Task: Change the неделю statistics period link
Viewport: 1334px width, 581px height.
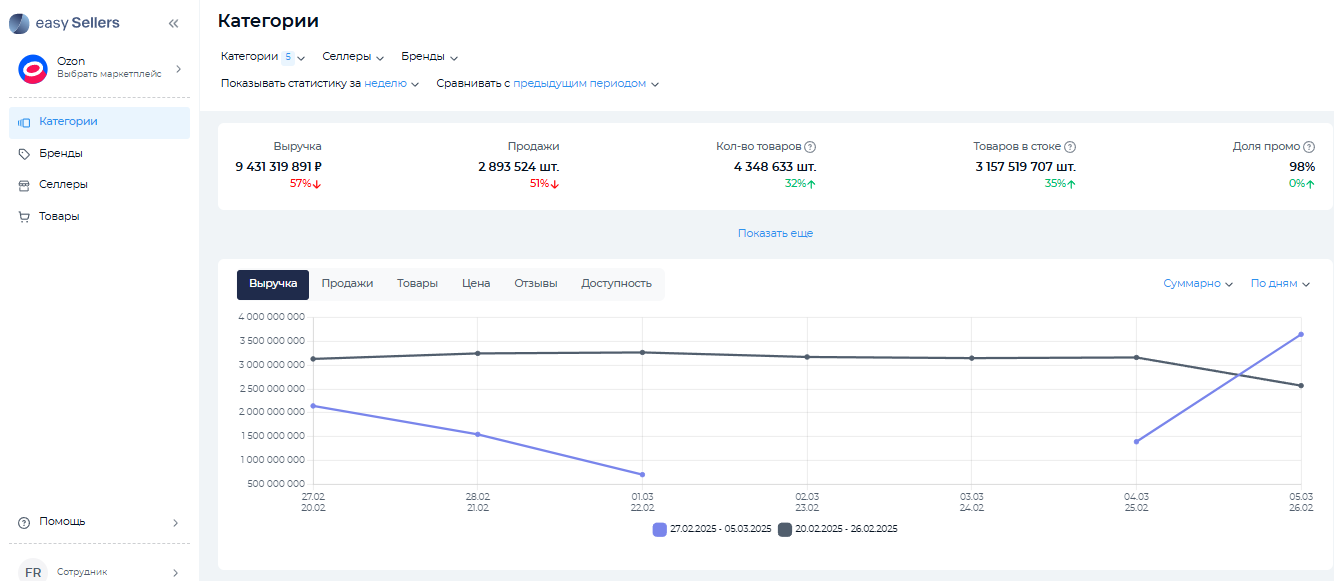Action: pos(390,84)
